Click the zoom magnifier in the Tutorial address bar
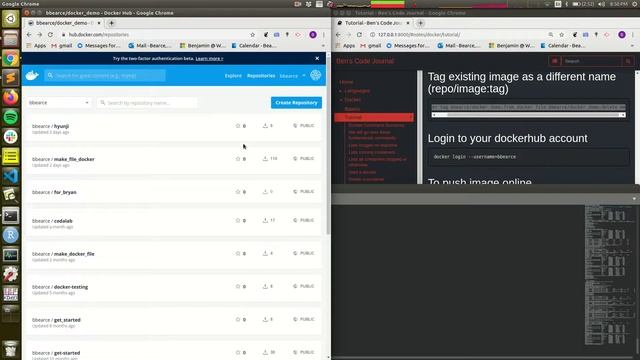Screen dimensions: 640x360 [551, 35]
